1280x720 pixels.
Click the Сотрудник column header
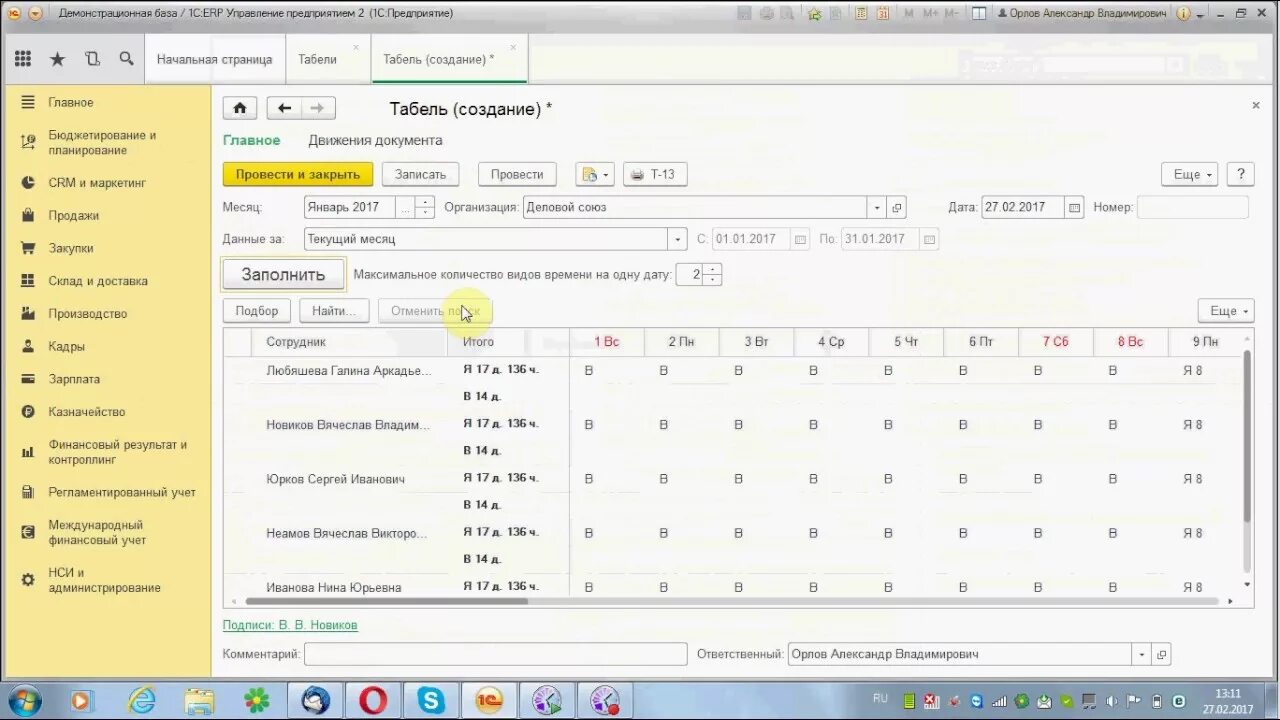[x=349, y=342]
